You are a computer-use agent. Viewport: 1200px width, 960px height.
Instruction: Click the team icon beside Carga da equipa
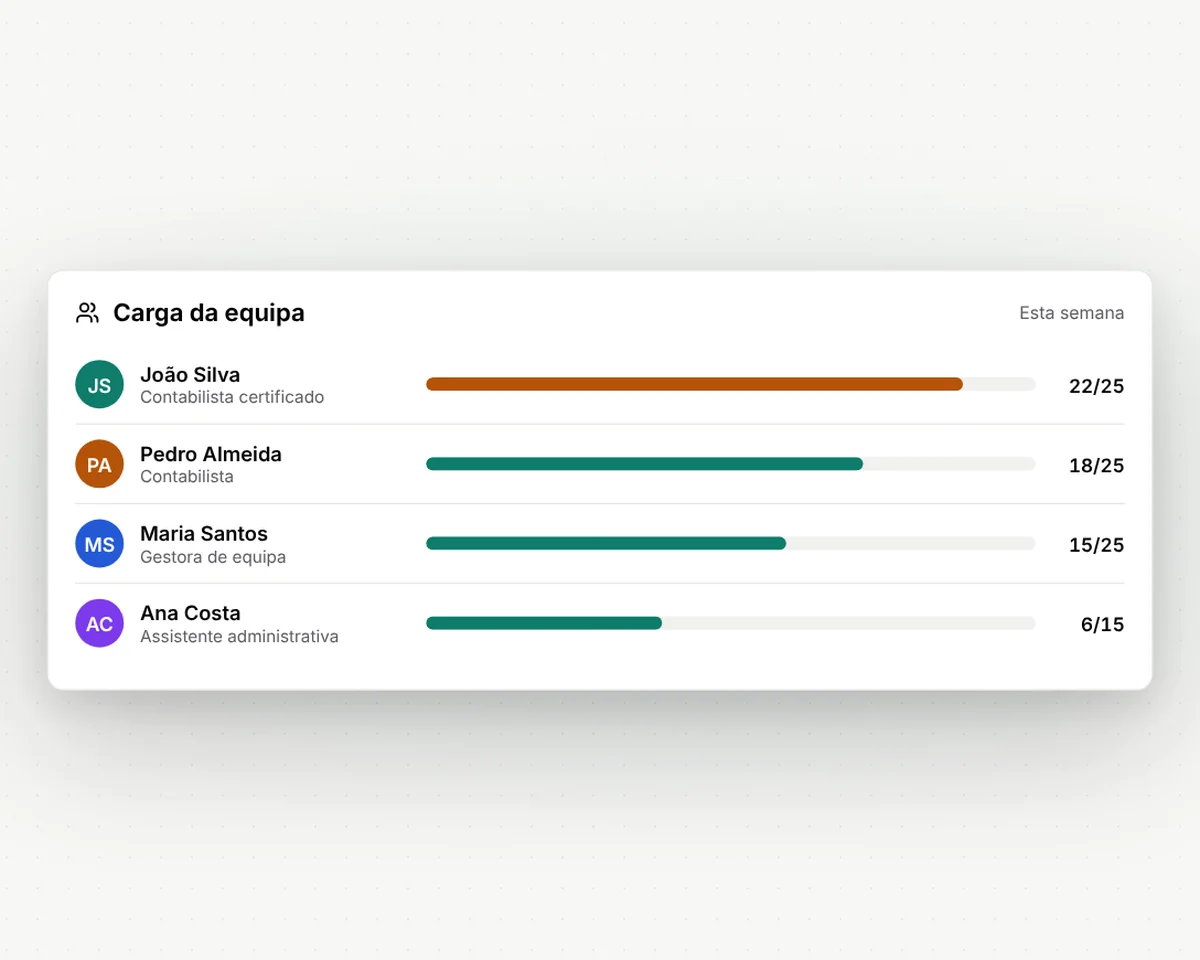tap(87, 313)
